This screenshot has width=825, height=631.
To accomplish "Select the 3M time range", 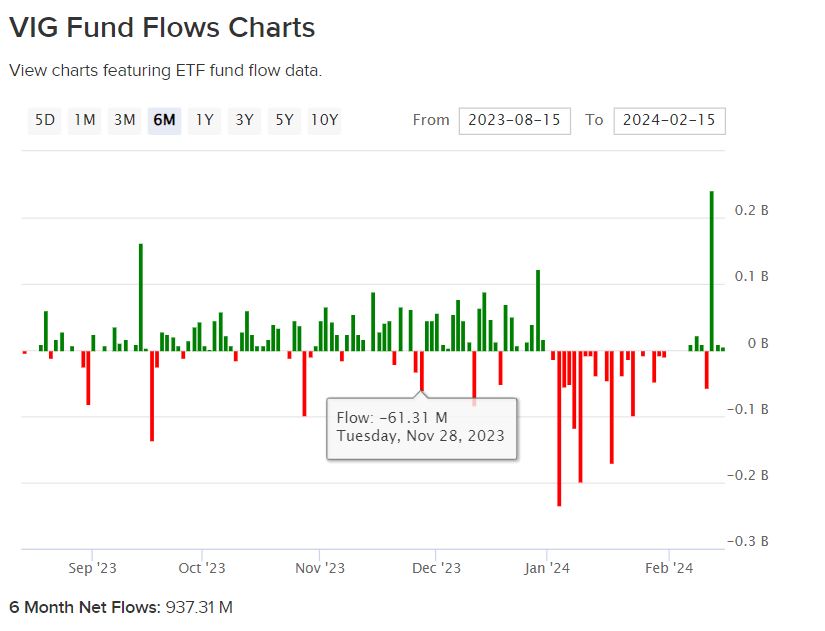I will pyautogui.click(x=124, y=120).
